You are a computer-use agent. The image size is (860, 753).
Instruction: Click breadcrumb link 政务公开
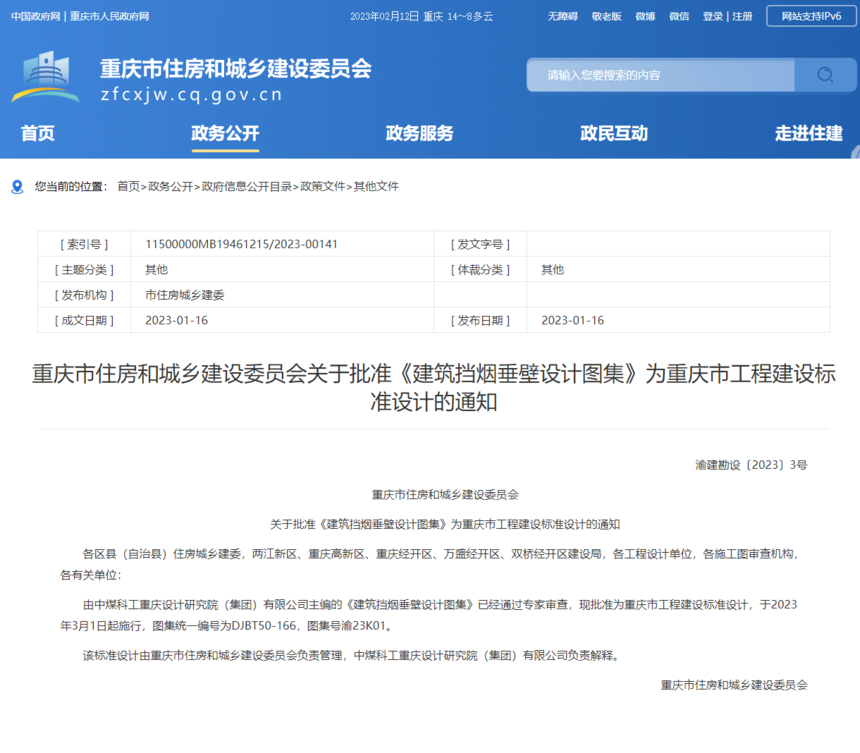point(171,186)
